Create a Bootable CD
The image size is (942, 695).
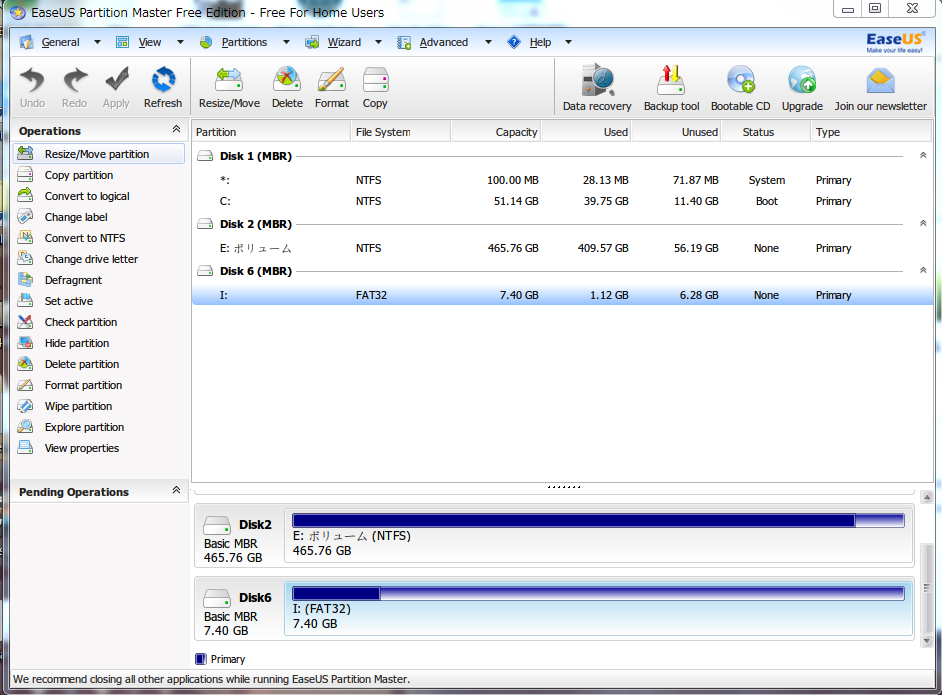[x=740, y=88]
